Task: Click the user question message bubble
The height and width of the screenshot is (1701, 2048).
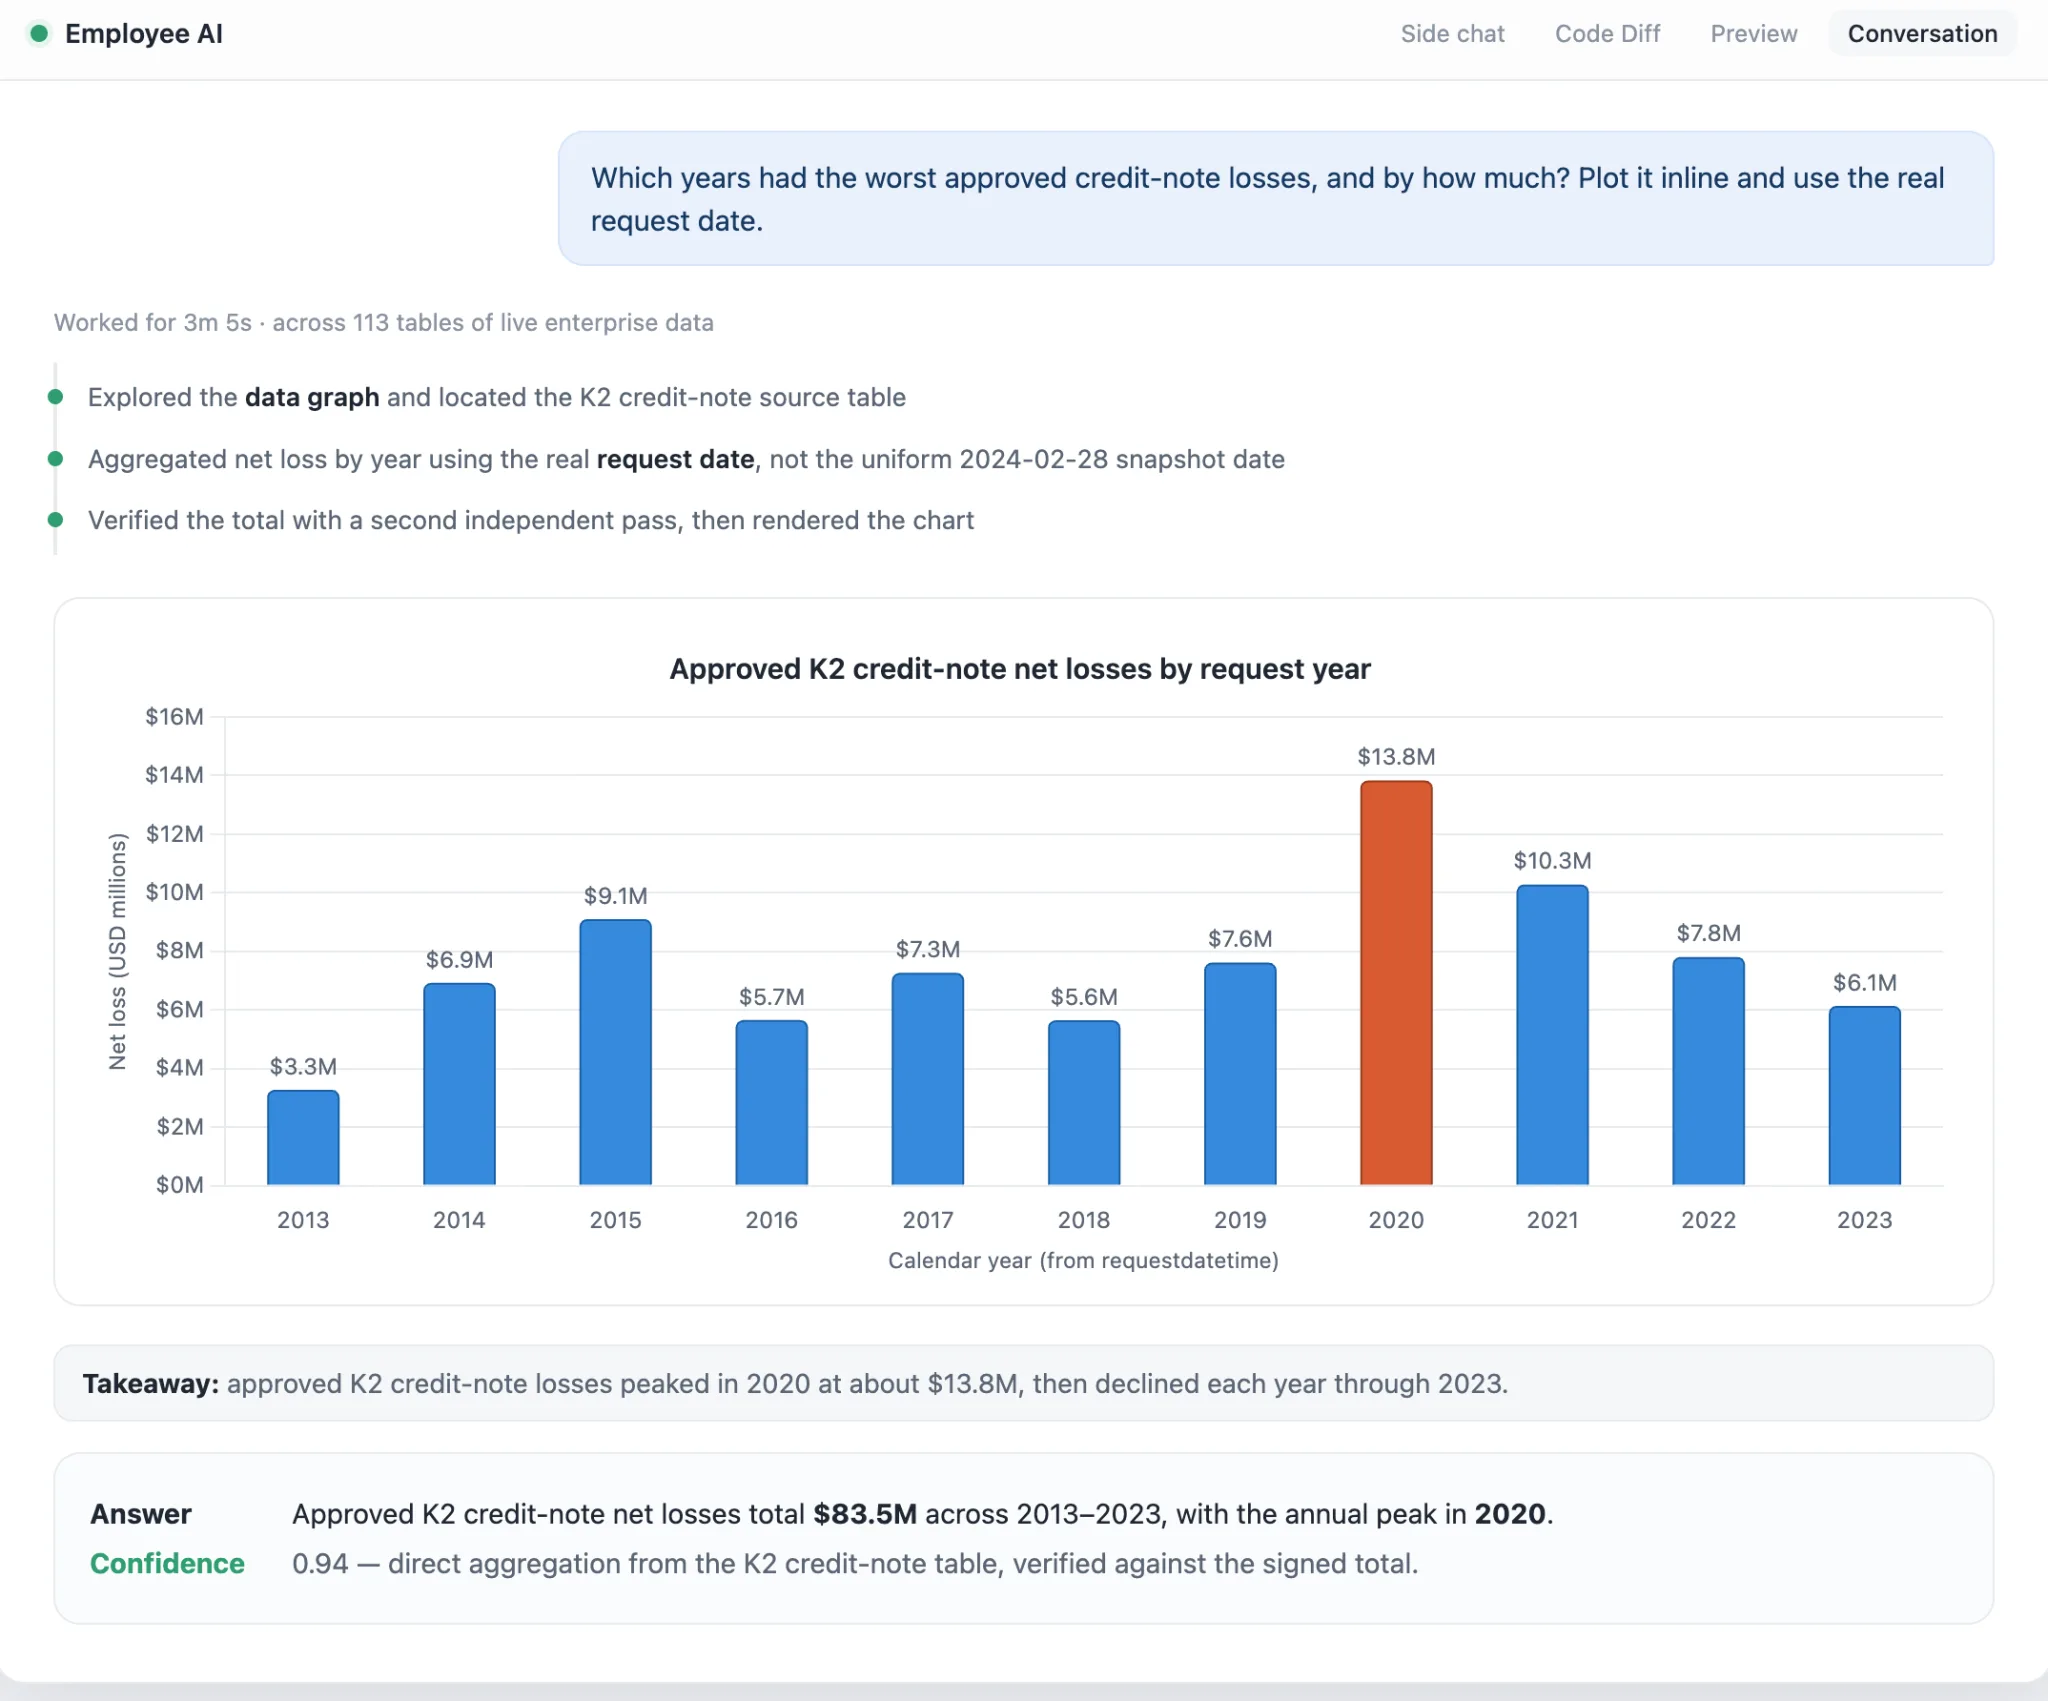Action: pos(1275,198)
